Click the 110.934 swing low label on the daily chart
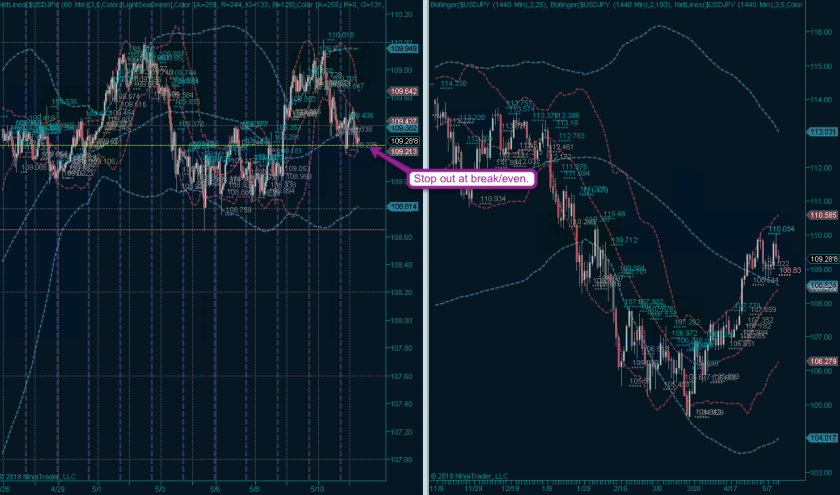Screen dimensions: 840x495 493,199
